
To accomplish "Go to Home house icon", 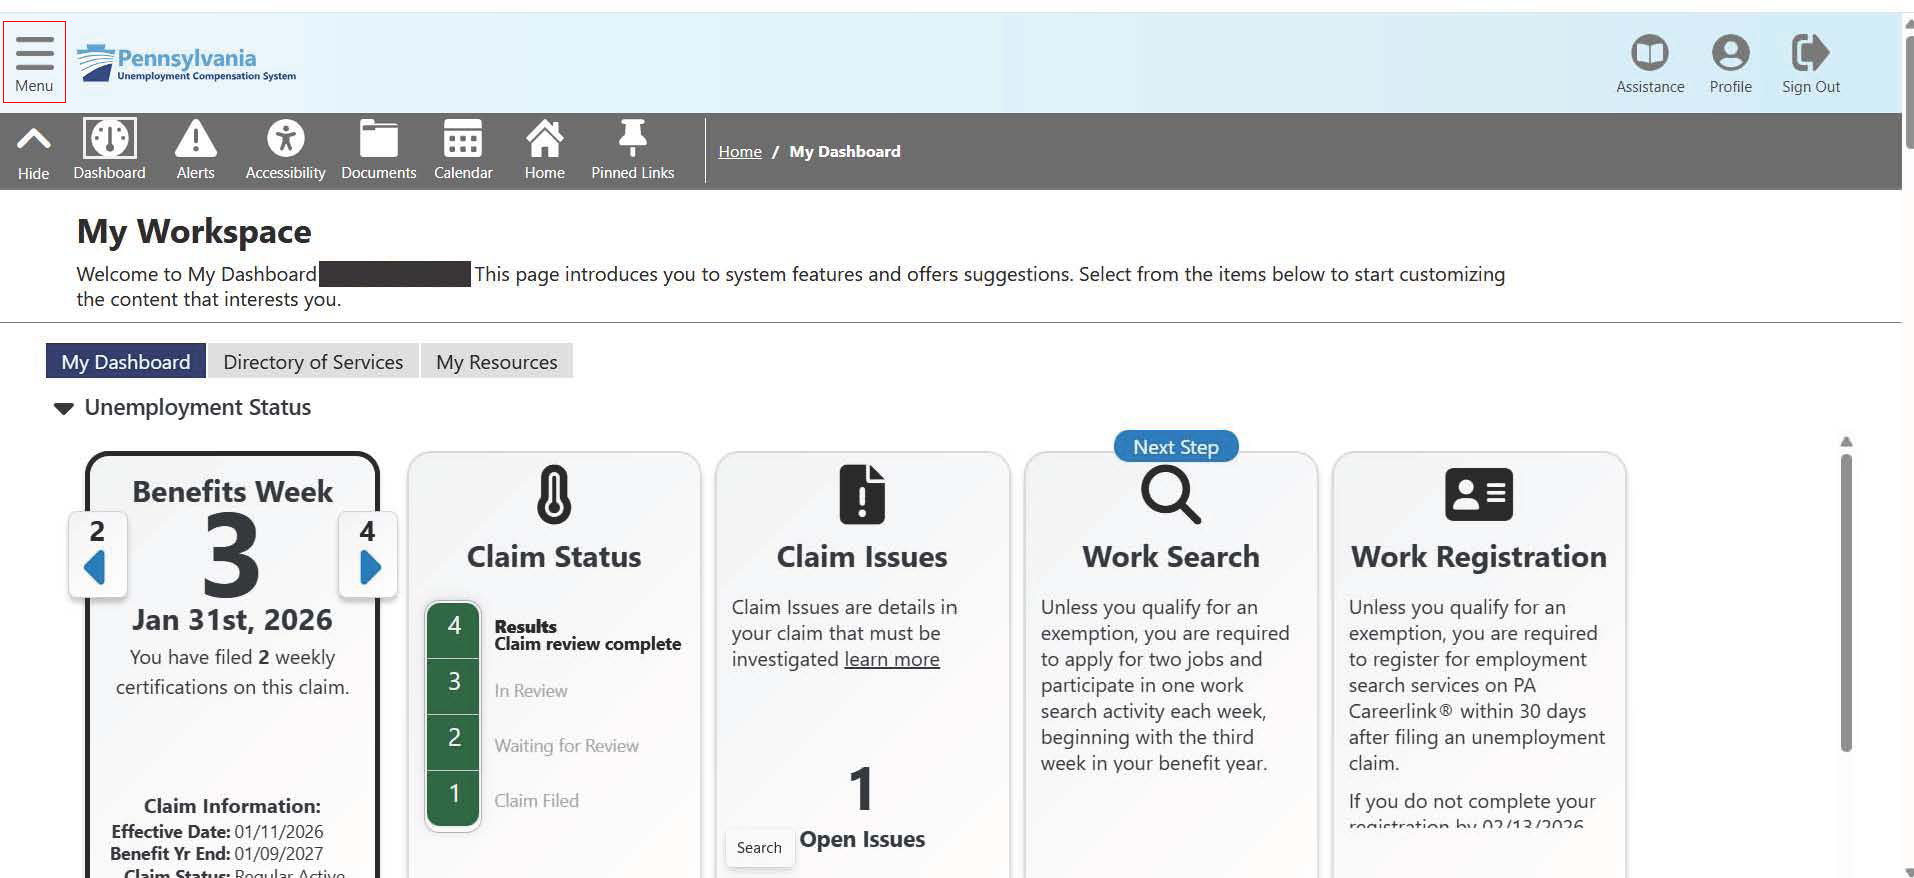I will pyautogui.click(x=544, y=139).
